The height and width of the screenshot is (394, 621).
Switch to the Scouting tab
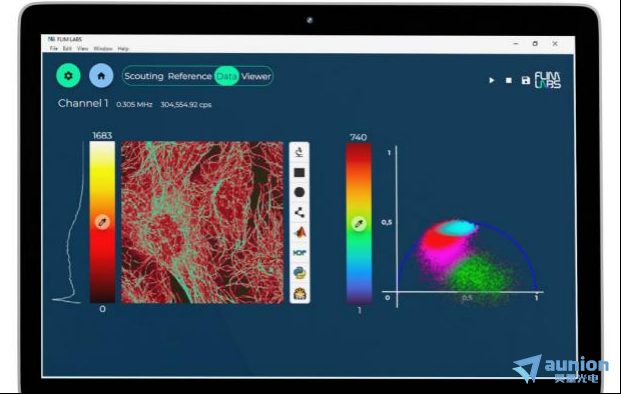(x=144, y=76)
